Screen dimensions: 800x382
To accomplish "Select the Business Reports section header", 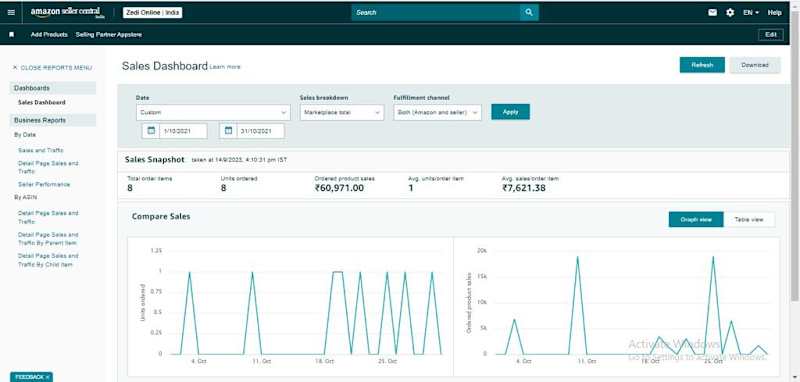I will point(53,120).
